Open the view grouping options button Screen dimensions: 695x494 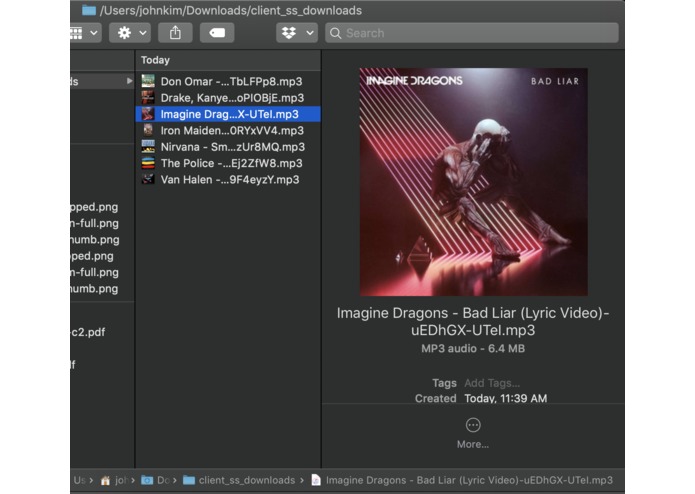pos(86,33)
